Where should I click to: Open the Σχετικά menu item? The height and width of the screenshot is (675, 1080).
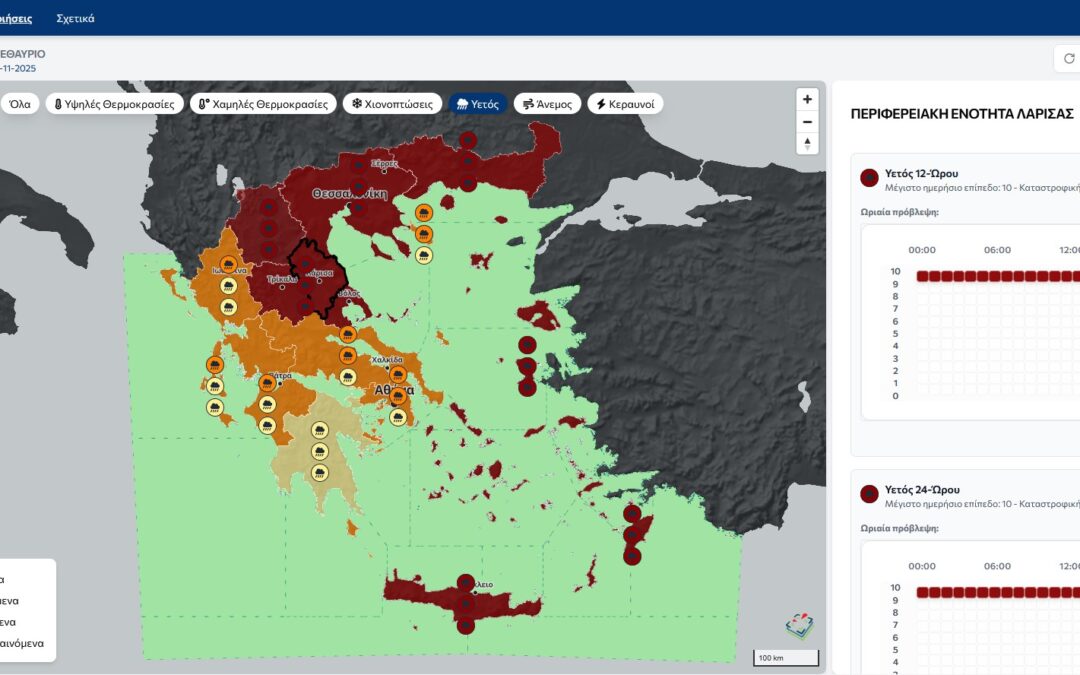point(77,18)
